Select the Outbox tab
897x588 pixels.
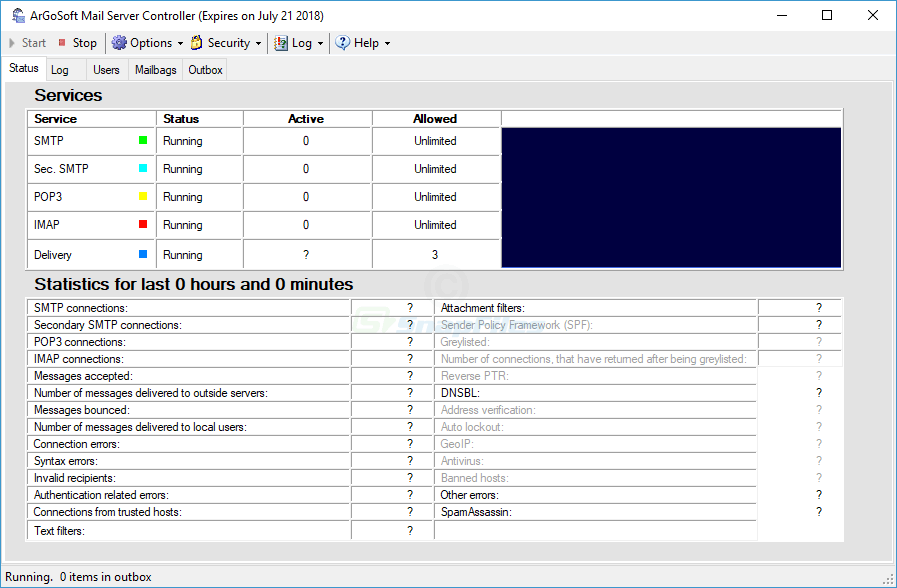coord(204,69)
